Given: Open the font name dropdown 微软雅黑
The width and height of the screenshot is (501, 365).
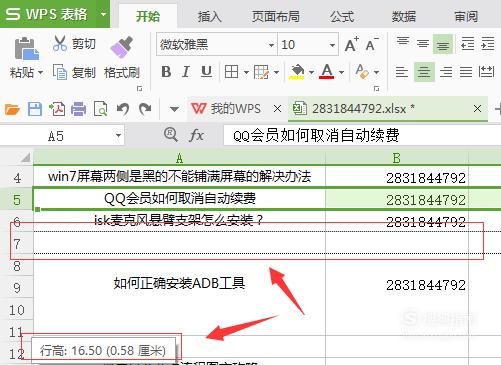Looking at the screenshot, I should click(x=271, y=45).
